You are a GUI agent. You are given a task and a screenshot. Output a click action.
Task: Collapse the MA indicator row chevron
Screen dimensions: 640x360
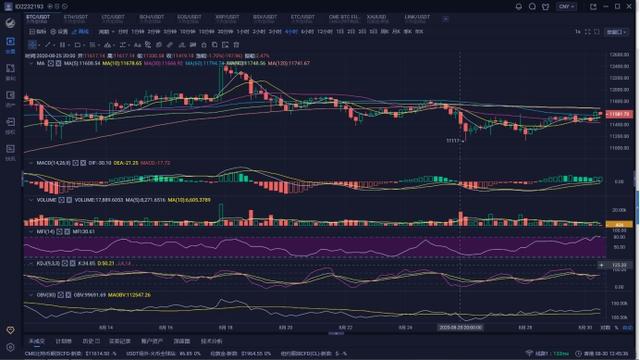click(x=31, y=63)
